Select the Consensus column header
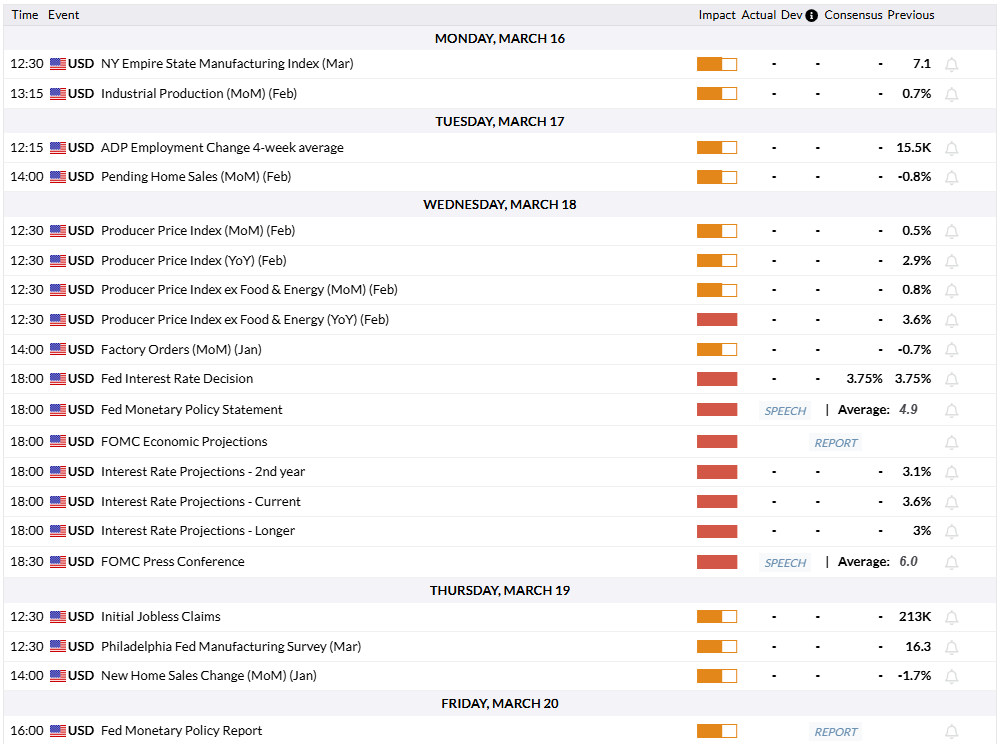 (853, 15)
